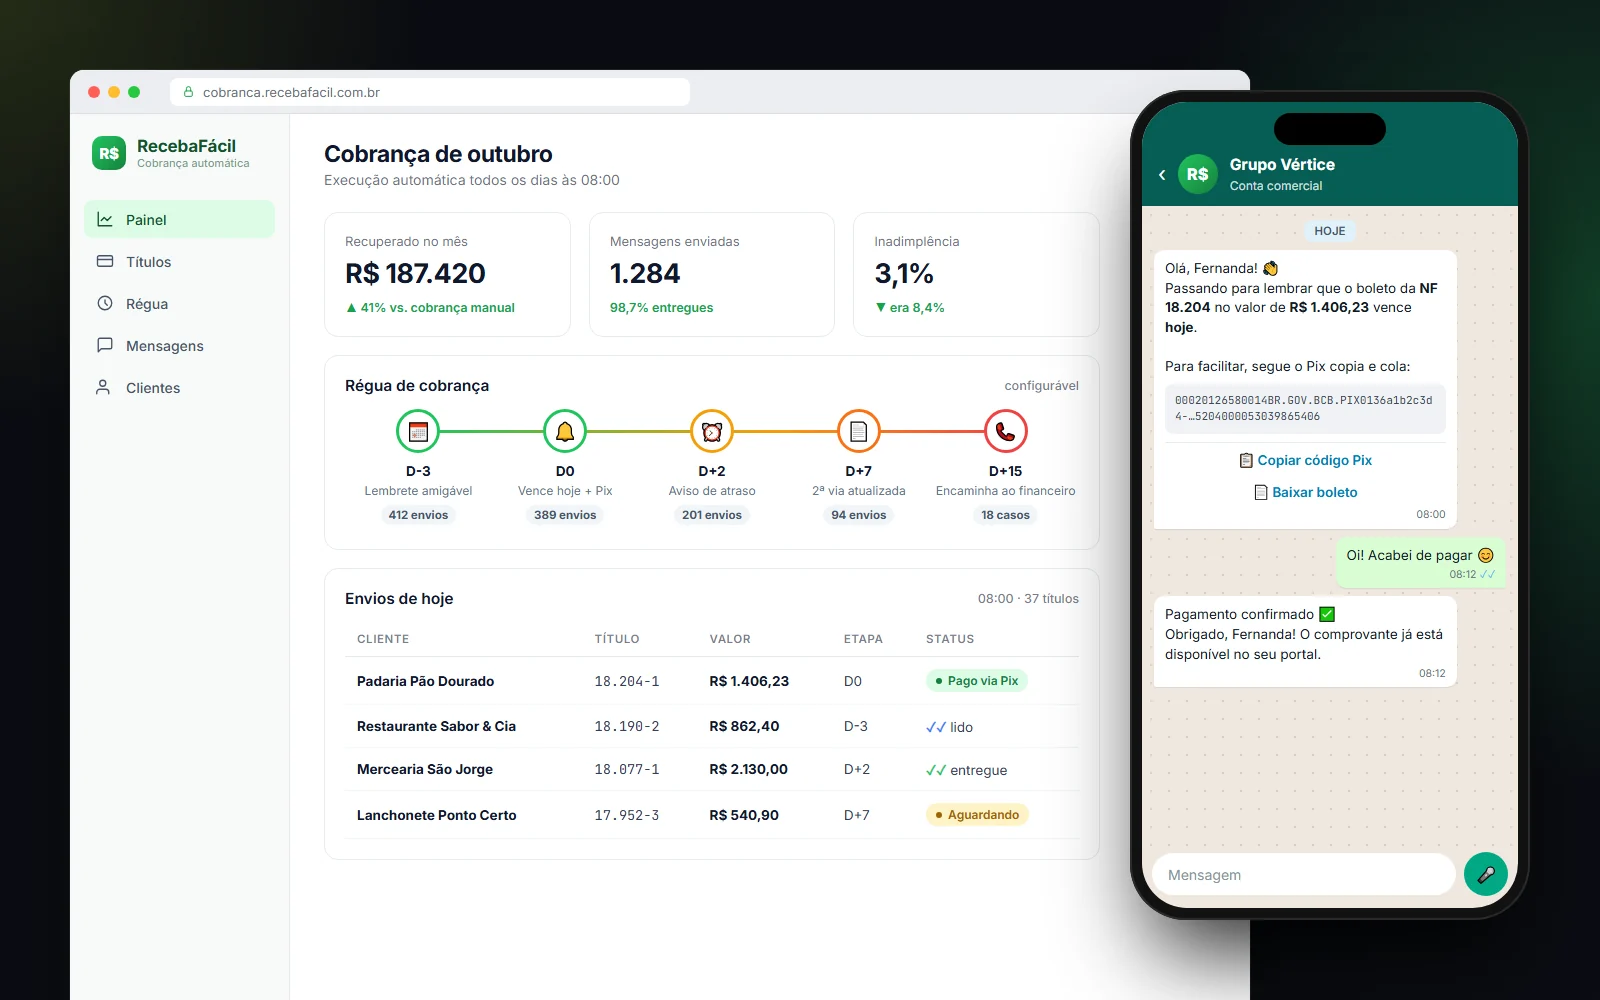
Task: Click the Inadimplência 3,1% card
Action: (x=976, y=274)
